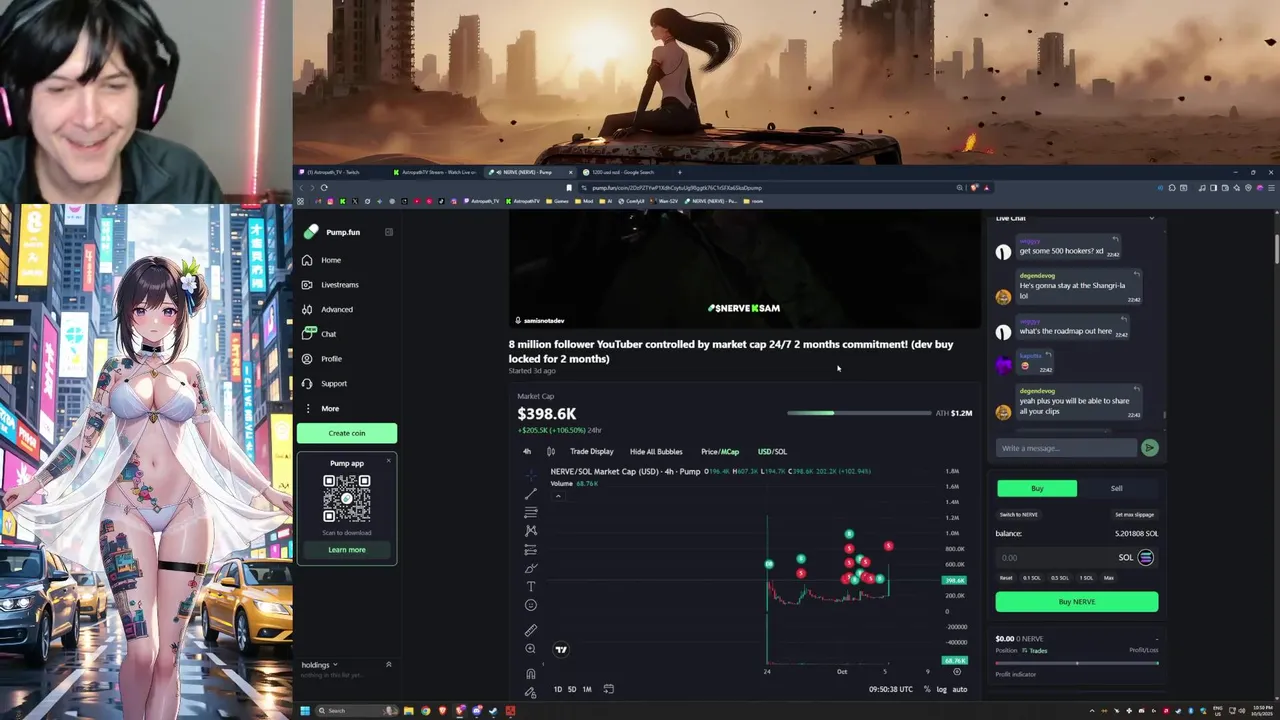1280x720 pixels.
Task: Toggle percent scale on chart
Action: 927,689
